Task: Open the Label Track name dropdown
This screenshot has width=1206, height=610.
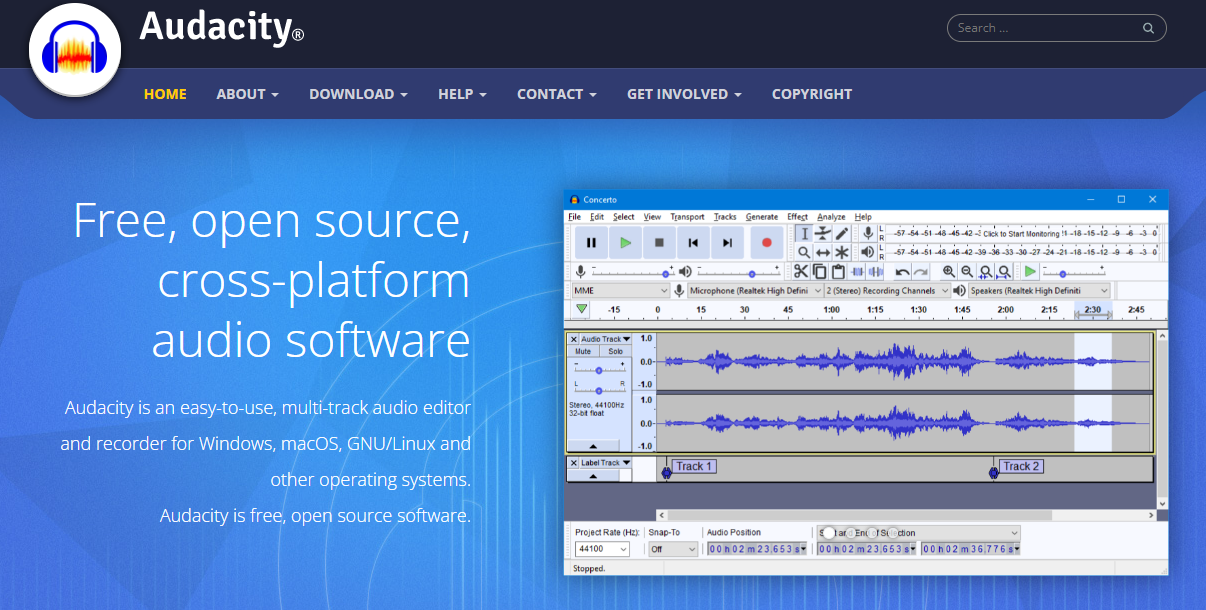Action: click(x=606, y=463)
